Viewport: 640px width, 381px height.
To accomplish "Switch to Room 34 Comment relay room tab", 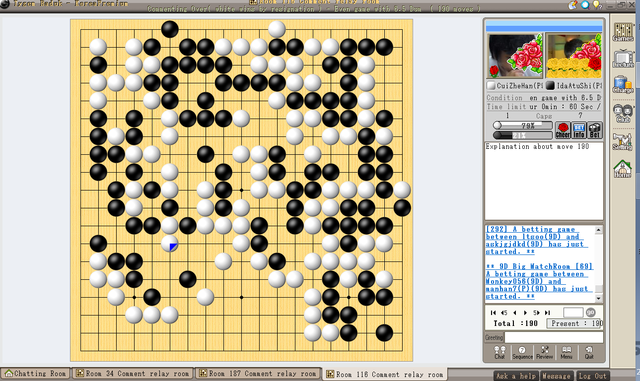I will pos(133,374).
